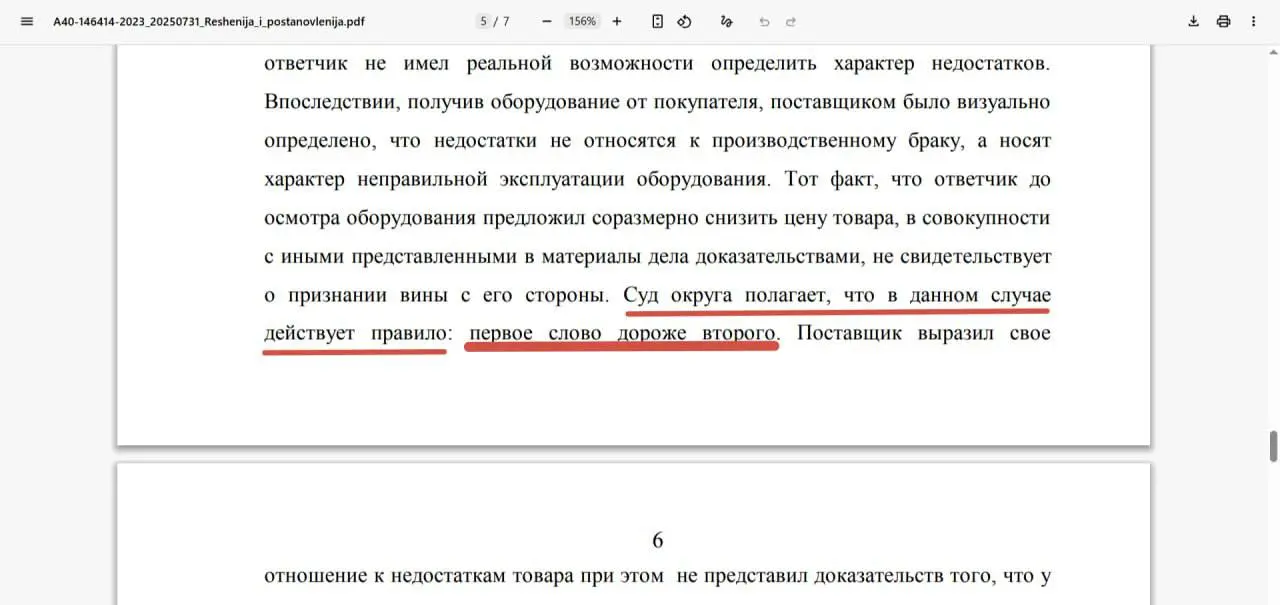Toggle the fit to page button

coord(657,21)
